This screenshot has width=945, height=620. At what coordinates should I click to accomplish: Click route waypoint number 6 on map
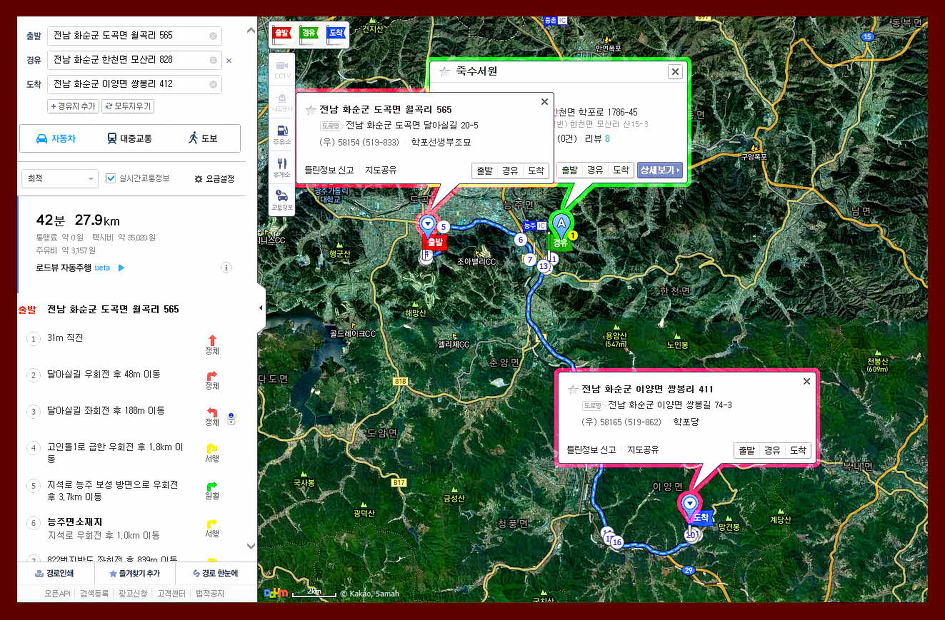521,240
